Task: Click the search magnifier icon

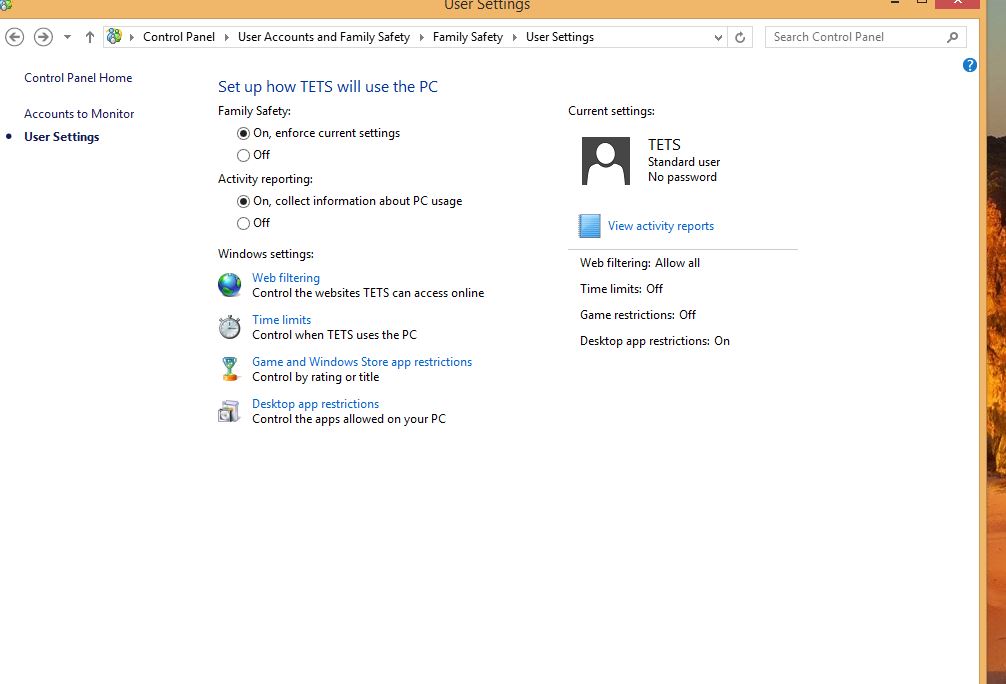Action: [953, 37]
